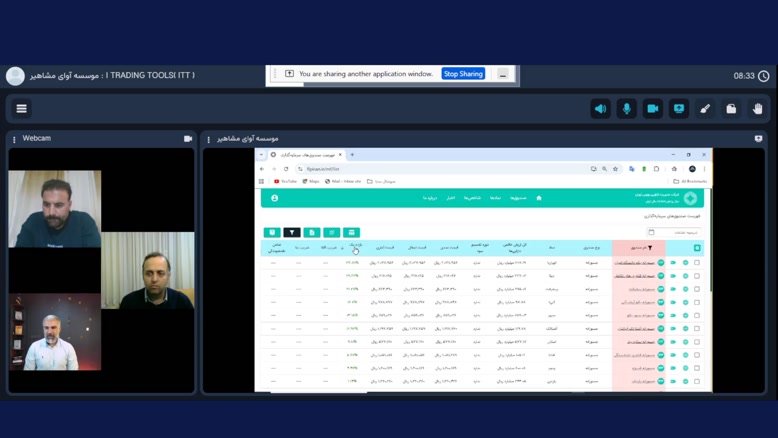778x438 pixels.
Task: Select the pen drawing tool icon
Action: click(x=705, y=108)
